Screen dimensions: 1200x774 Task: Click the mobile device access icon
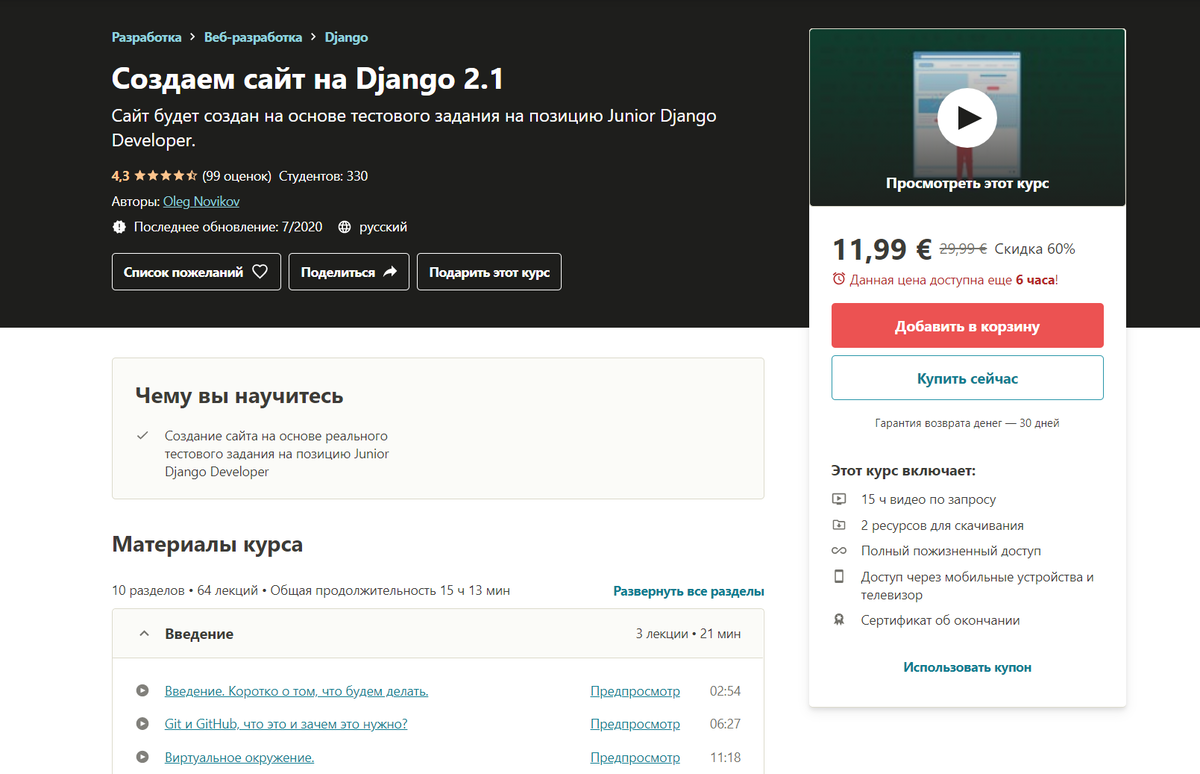coord(839,577)
